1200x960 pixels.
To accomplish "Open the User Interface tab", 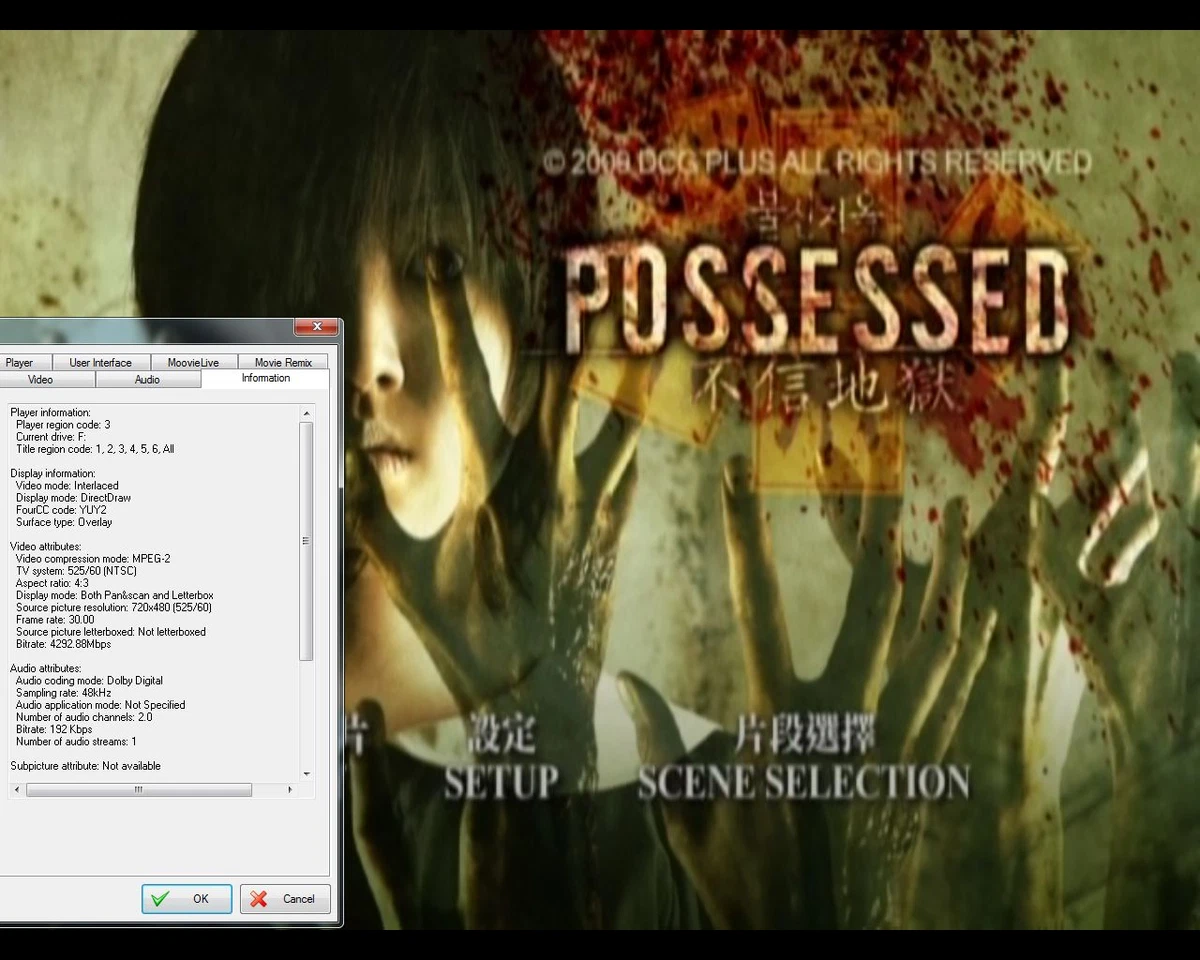I will (100, 362).
